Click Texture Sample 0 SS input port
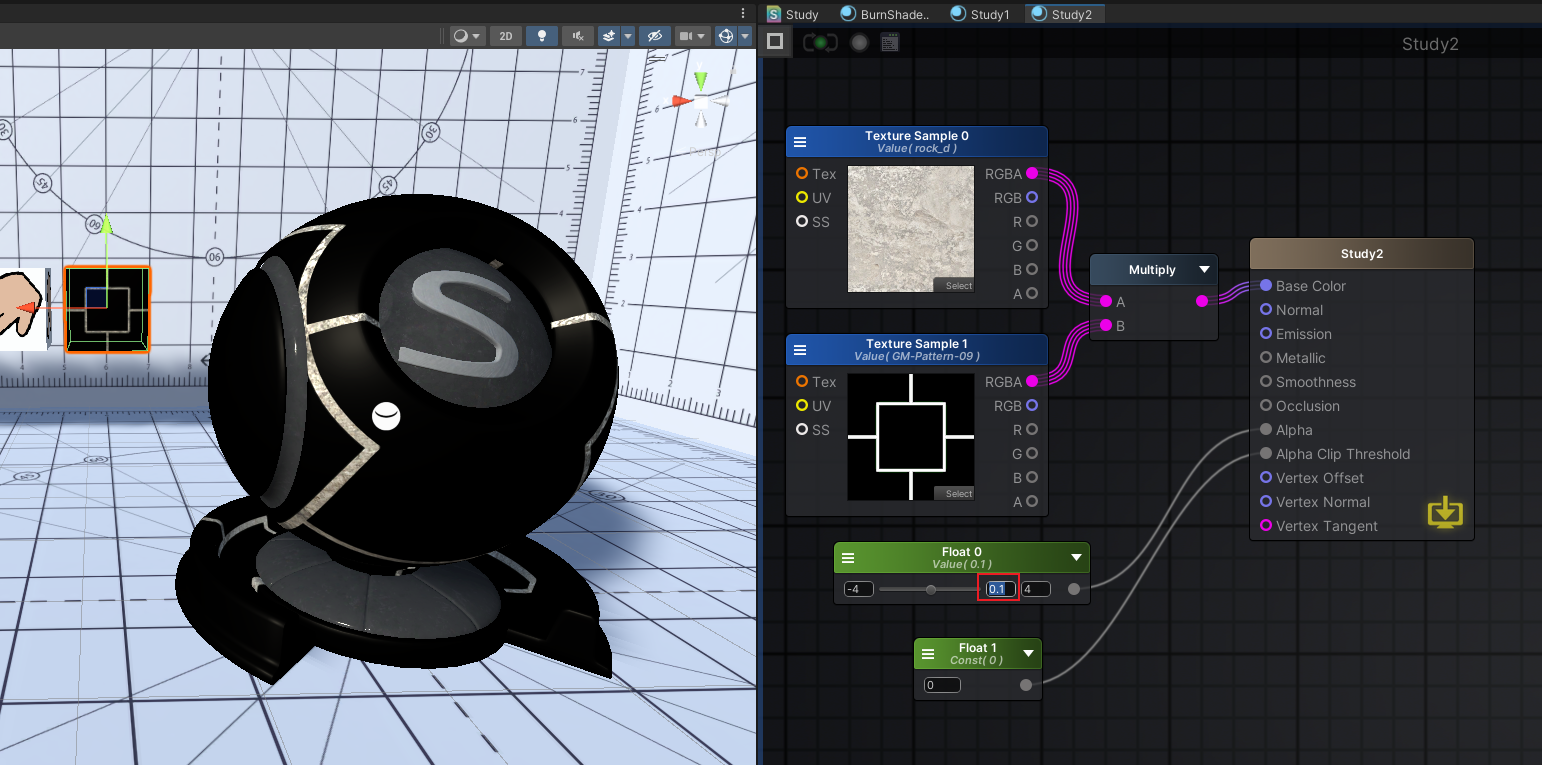The height and width of the screenshot is (765, 1542). (x=802, y=222)
